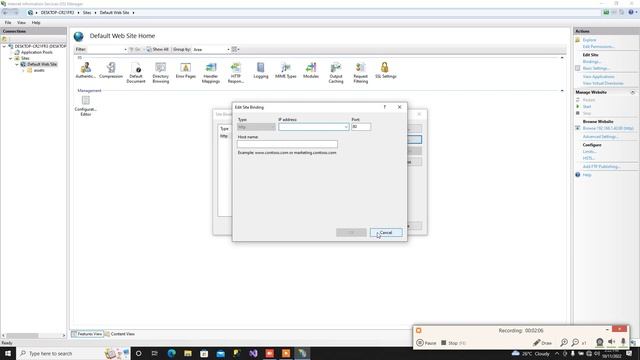The height and width of the screenshot is (360, 640).
Task: Open the IP address dropdown
Action: point(346,127)
